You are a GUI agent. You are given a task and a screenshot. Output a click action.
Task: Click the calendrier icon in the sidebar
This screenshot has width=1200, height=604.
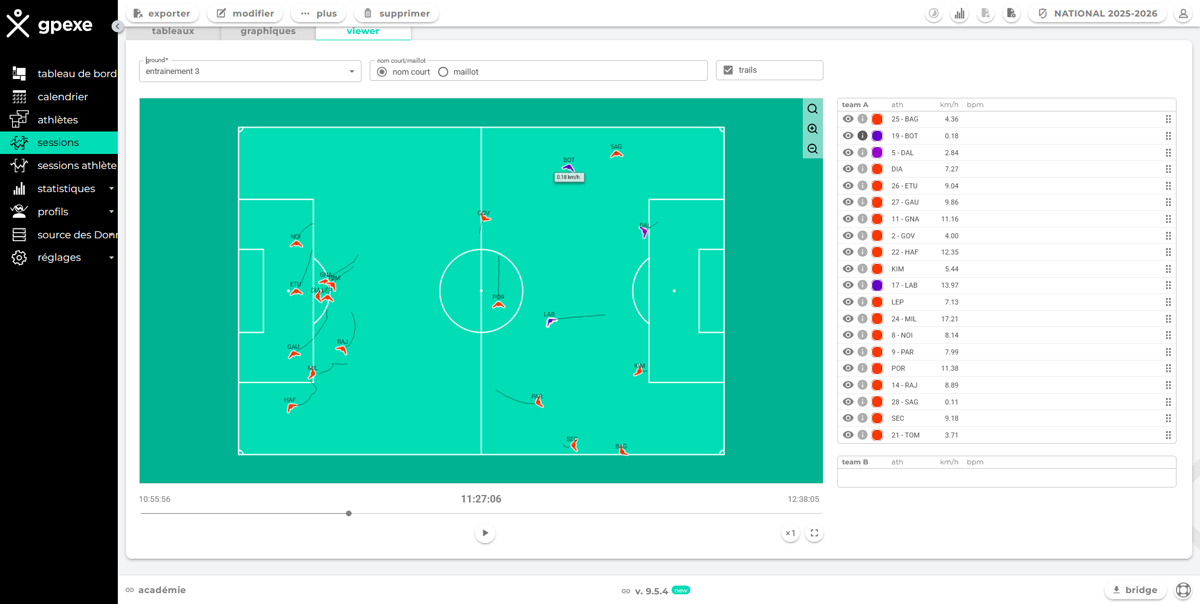[17, 96]
